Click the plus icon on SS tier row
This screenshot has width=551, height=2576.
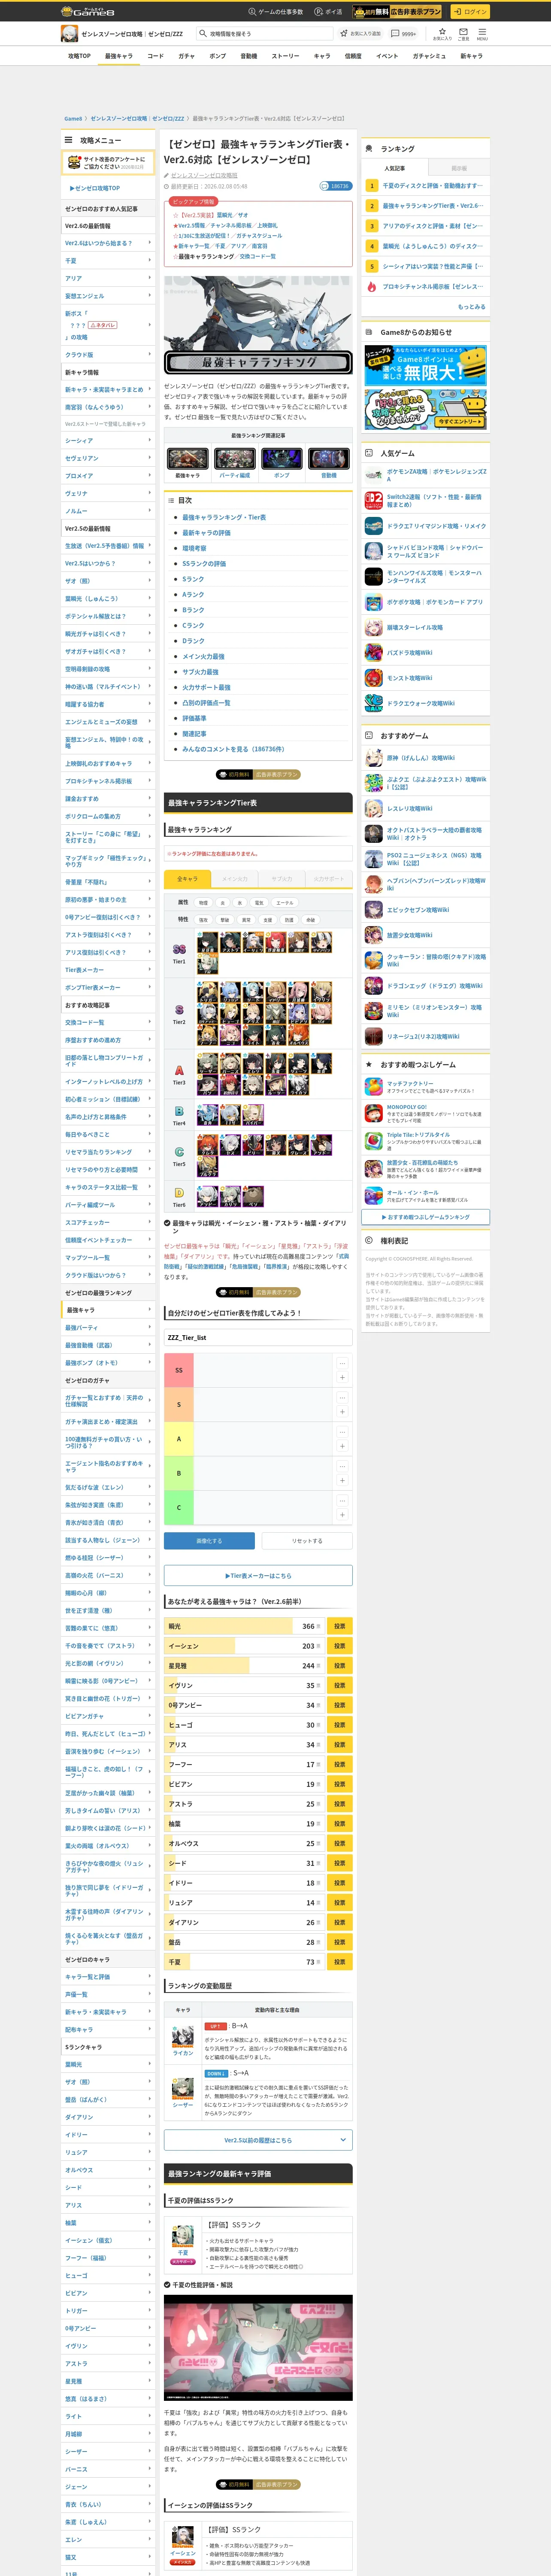point(342,1377)
